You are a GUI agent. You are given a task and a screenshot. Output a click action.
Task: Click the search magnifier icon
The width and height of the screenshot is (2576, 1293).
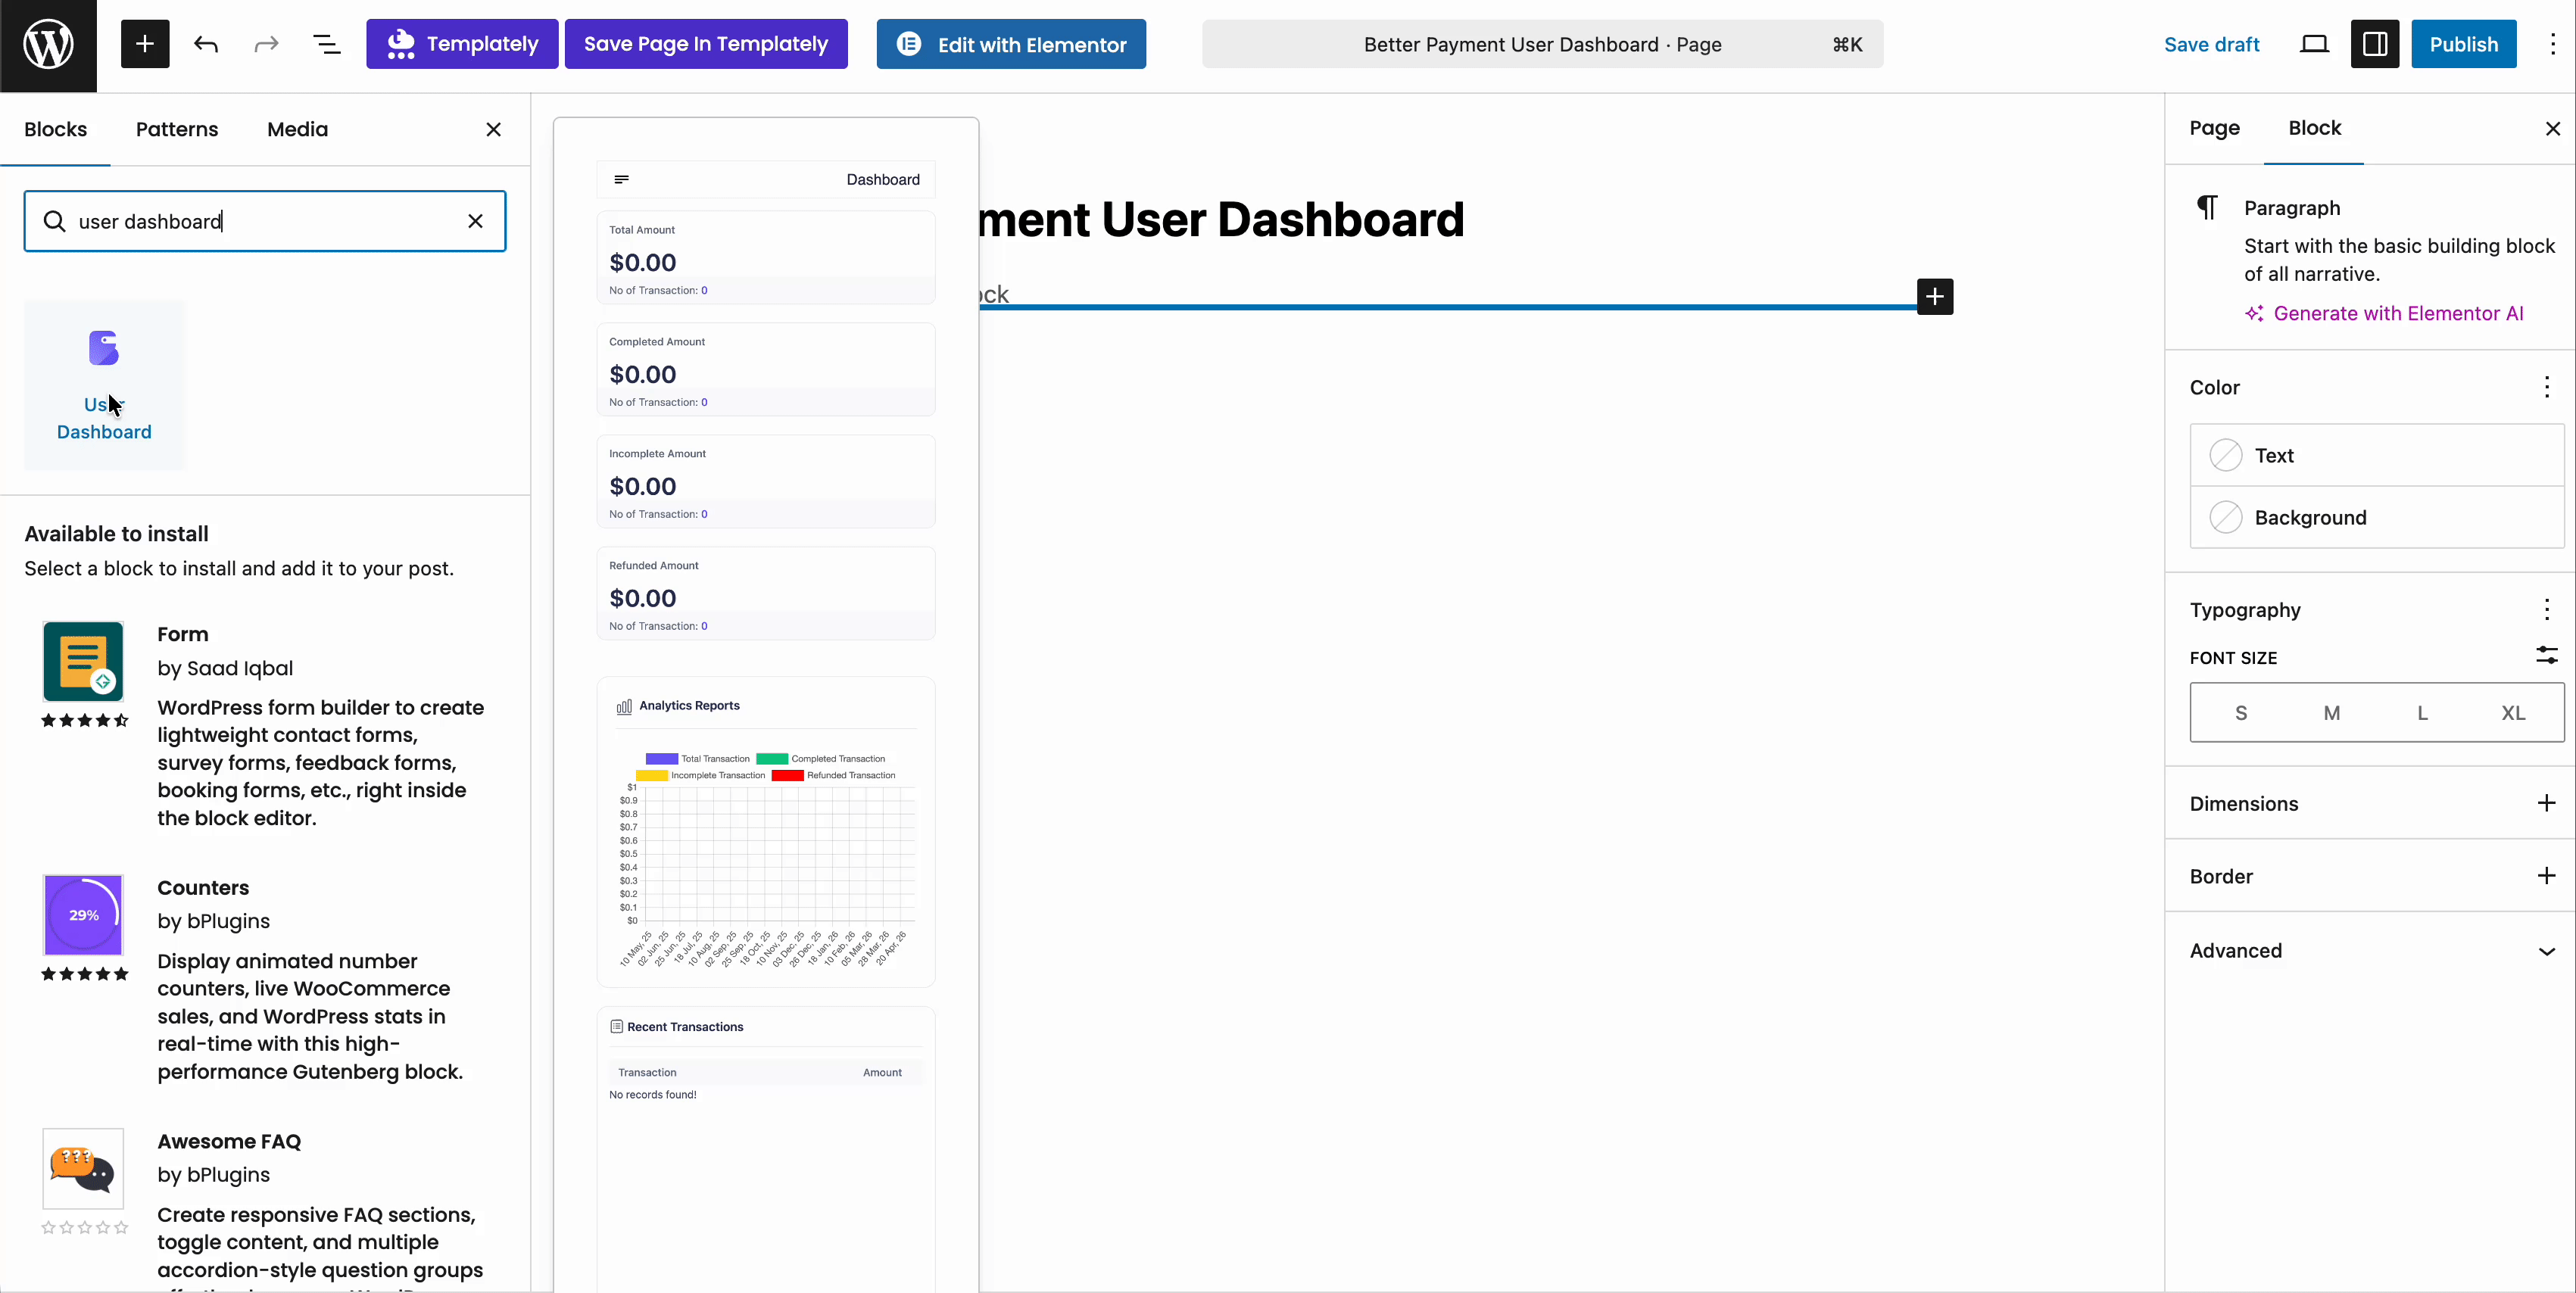tap(54, 221)
